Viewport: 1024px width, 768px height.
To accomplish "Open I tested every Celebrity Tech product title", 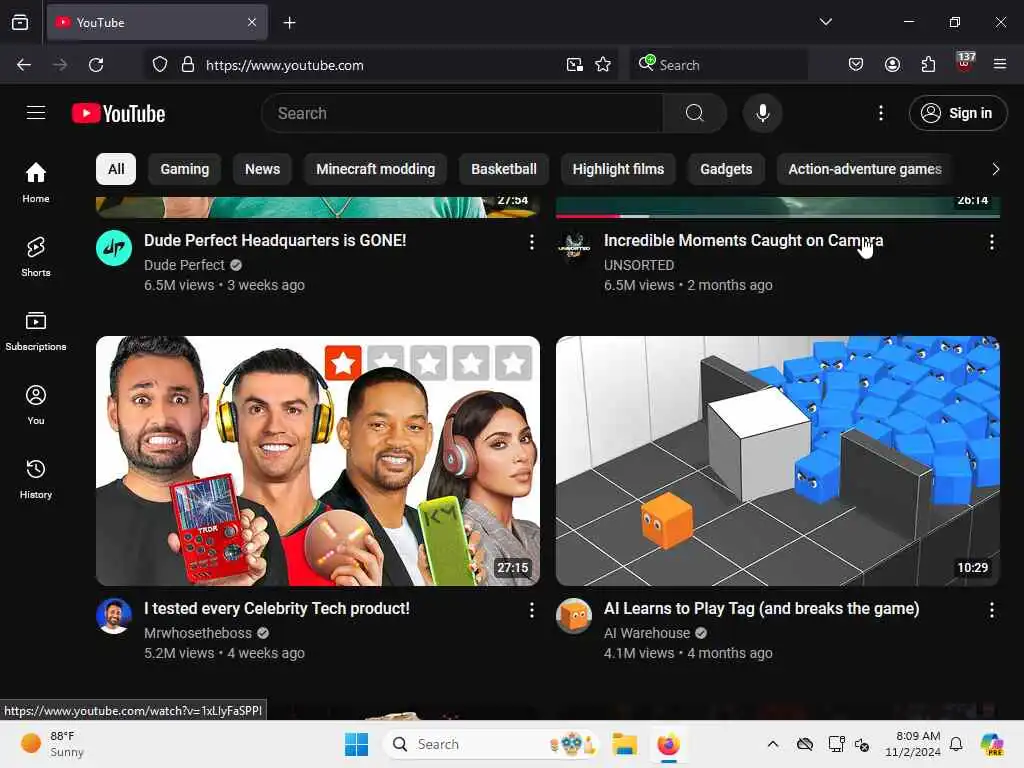I will (x=277, y=608).
